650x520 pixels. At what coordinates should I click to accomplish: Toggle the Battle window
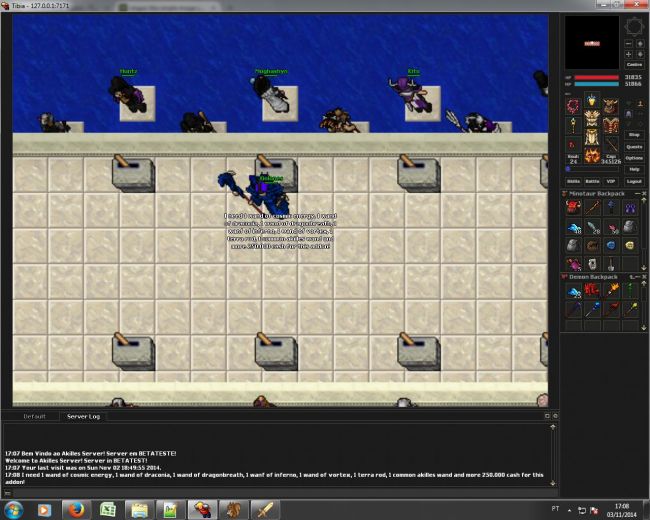click(592, 181)
